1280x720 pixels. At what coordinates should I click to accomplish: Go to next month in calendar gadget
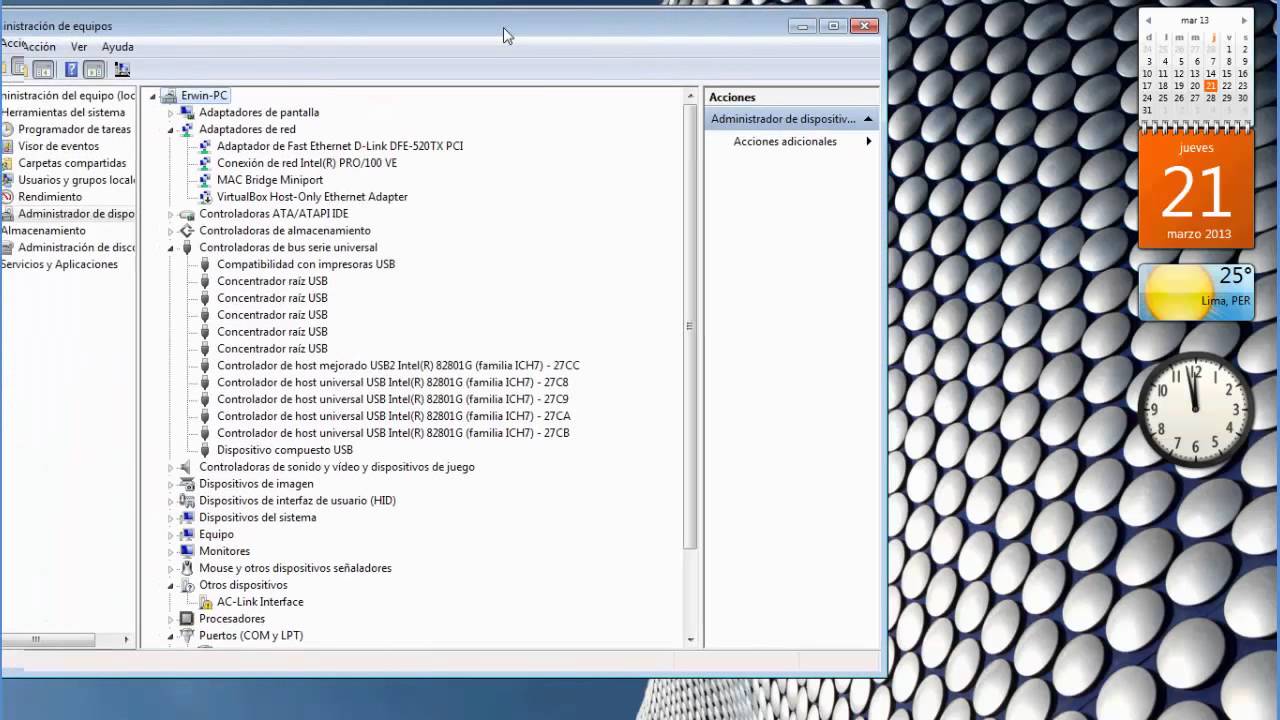tap(1244, 20)
